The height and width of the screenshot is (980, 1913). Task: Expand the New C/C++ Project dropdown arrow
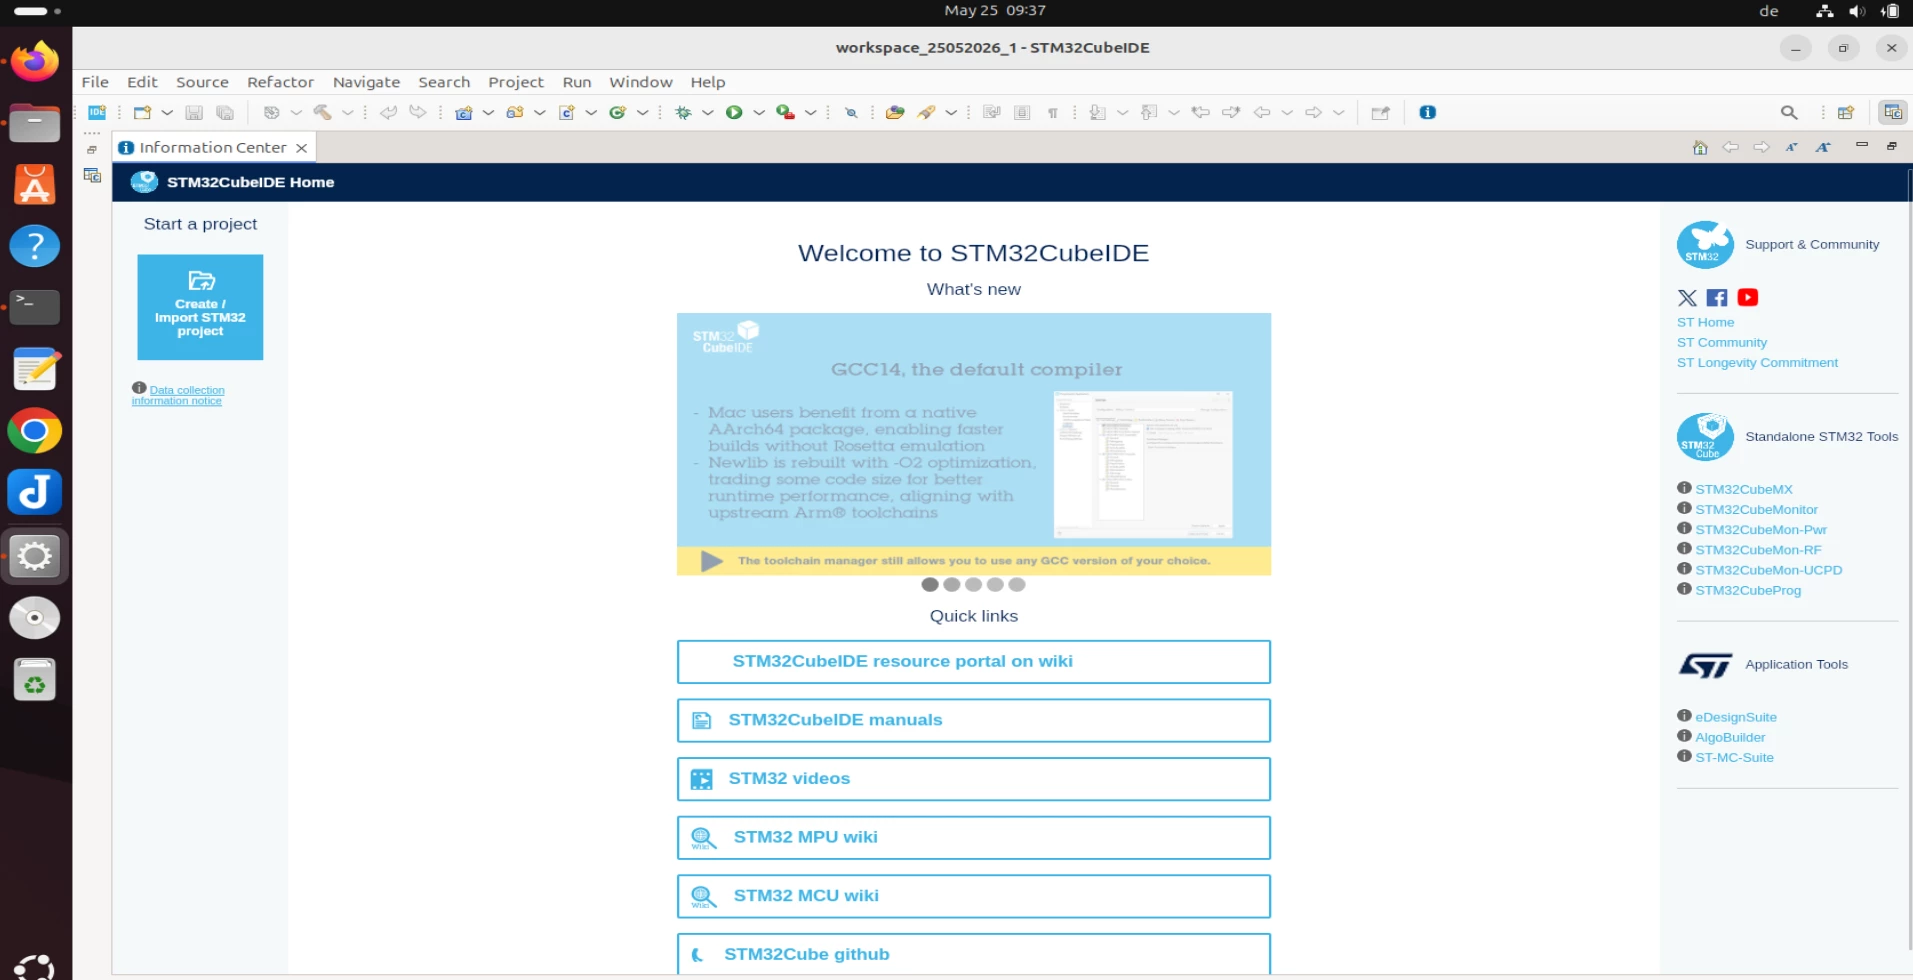pos(488,113)
